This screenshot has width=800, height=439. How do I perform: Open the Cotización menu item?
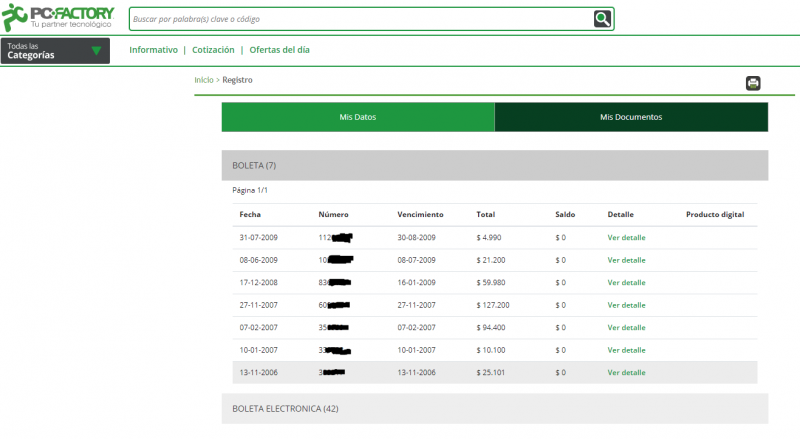[213, 50]
